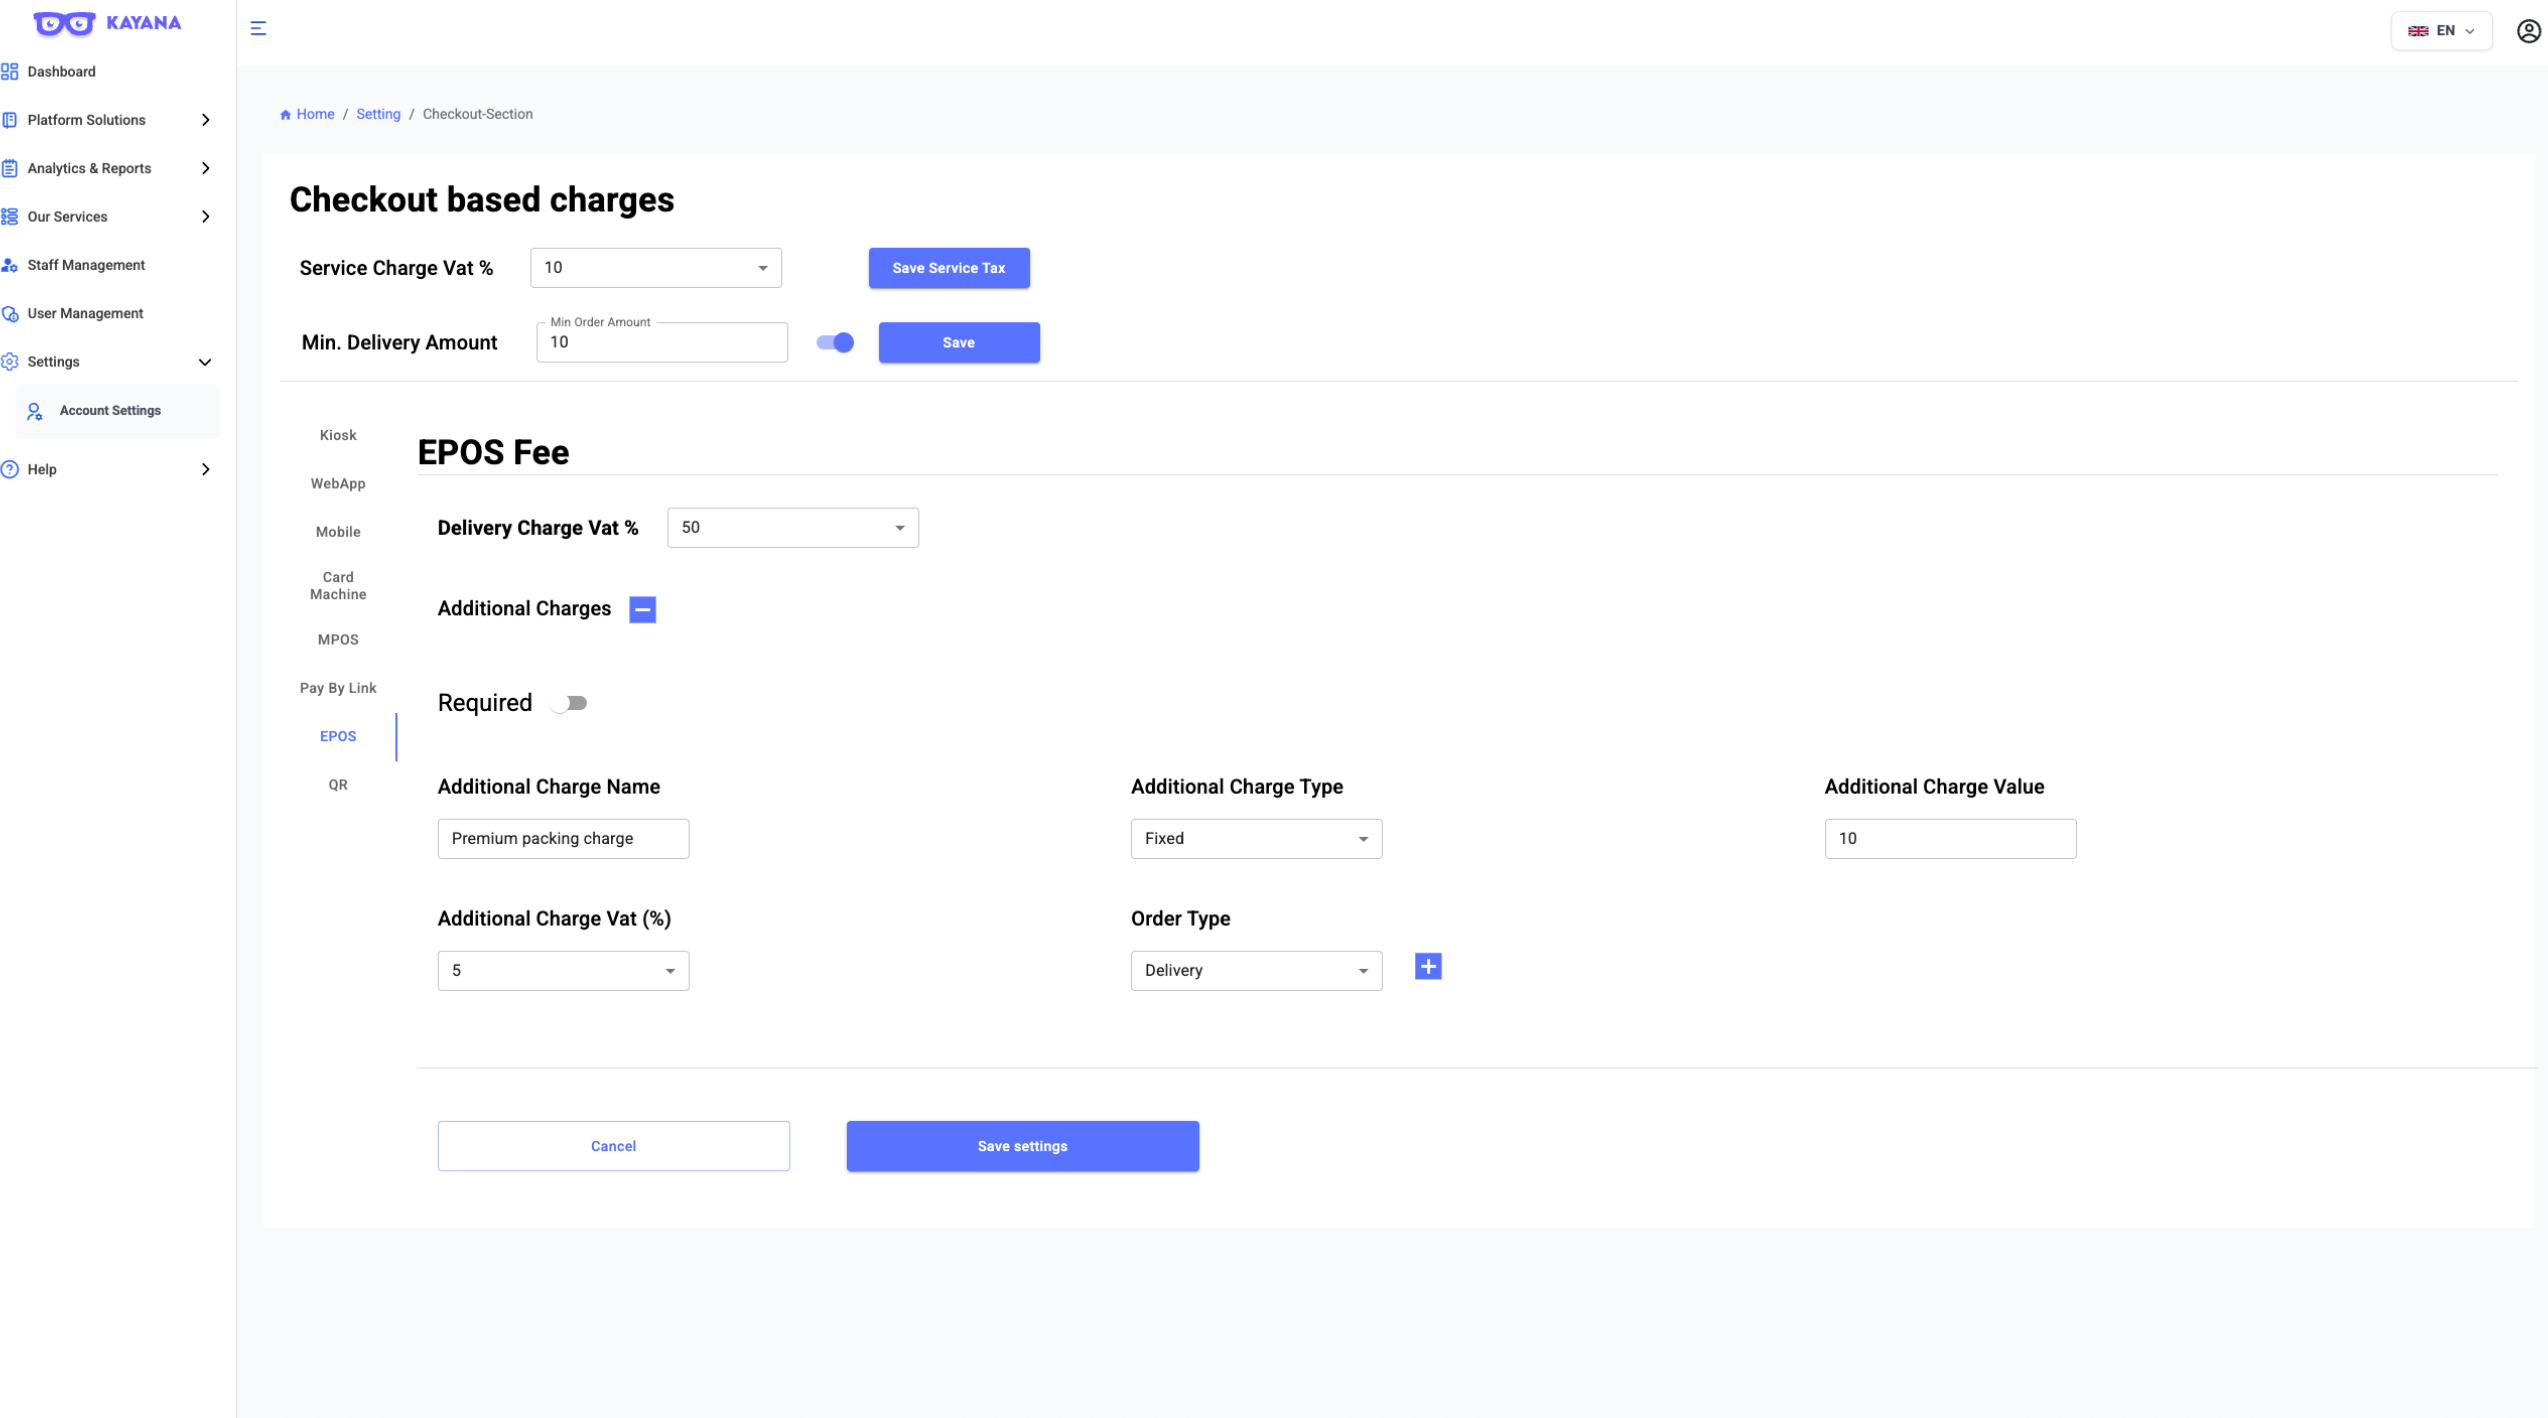Expand Our Services chevron
The width and height of the screenshot is (2548, 1418).
click(206, 216)
